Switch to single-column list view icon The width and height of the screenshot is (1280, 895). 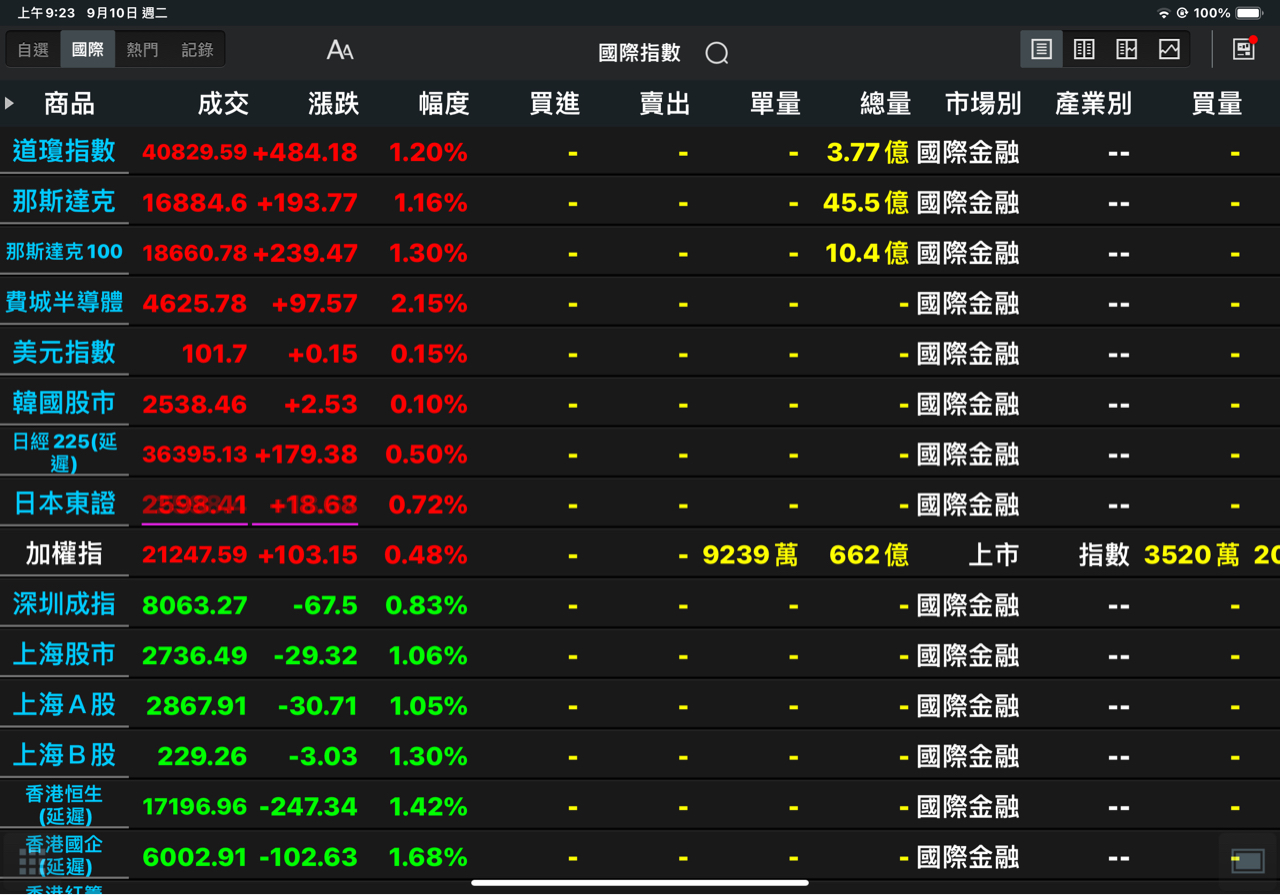pos(1041,49)
